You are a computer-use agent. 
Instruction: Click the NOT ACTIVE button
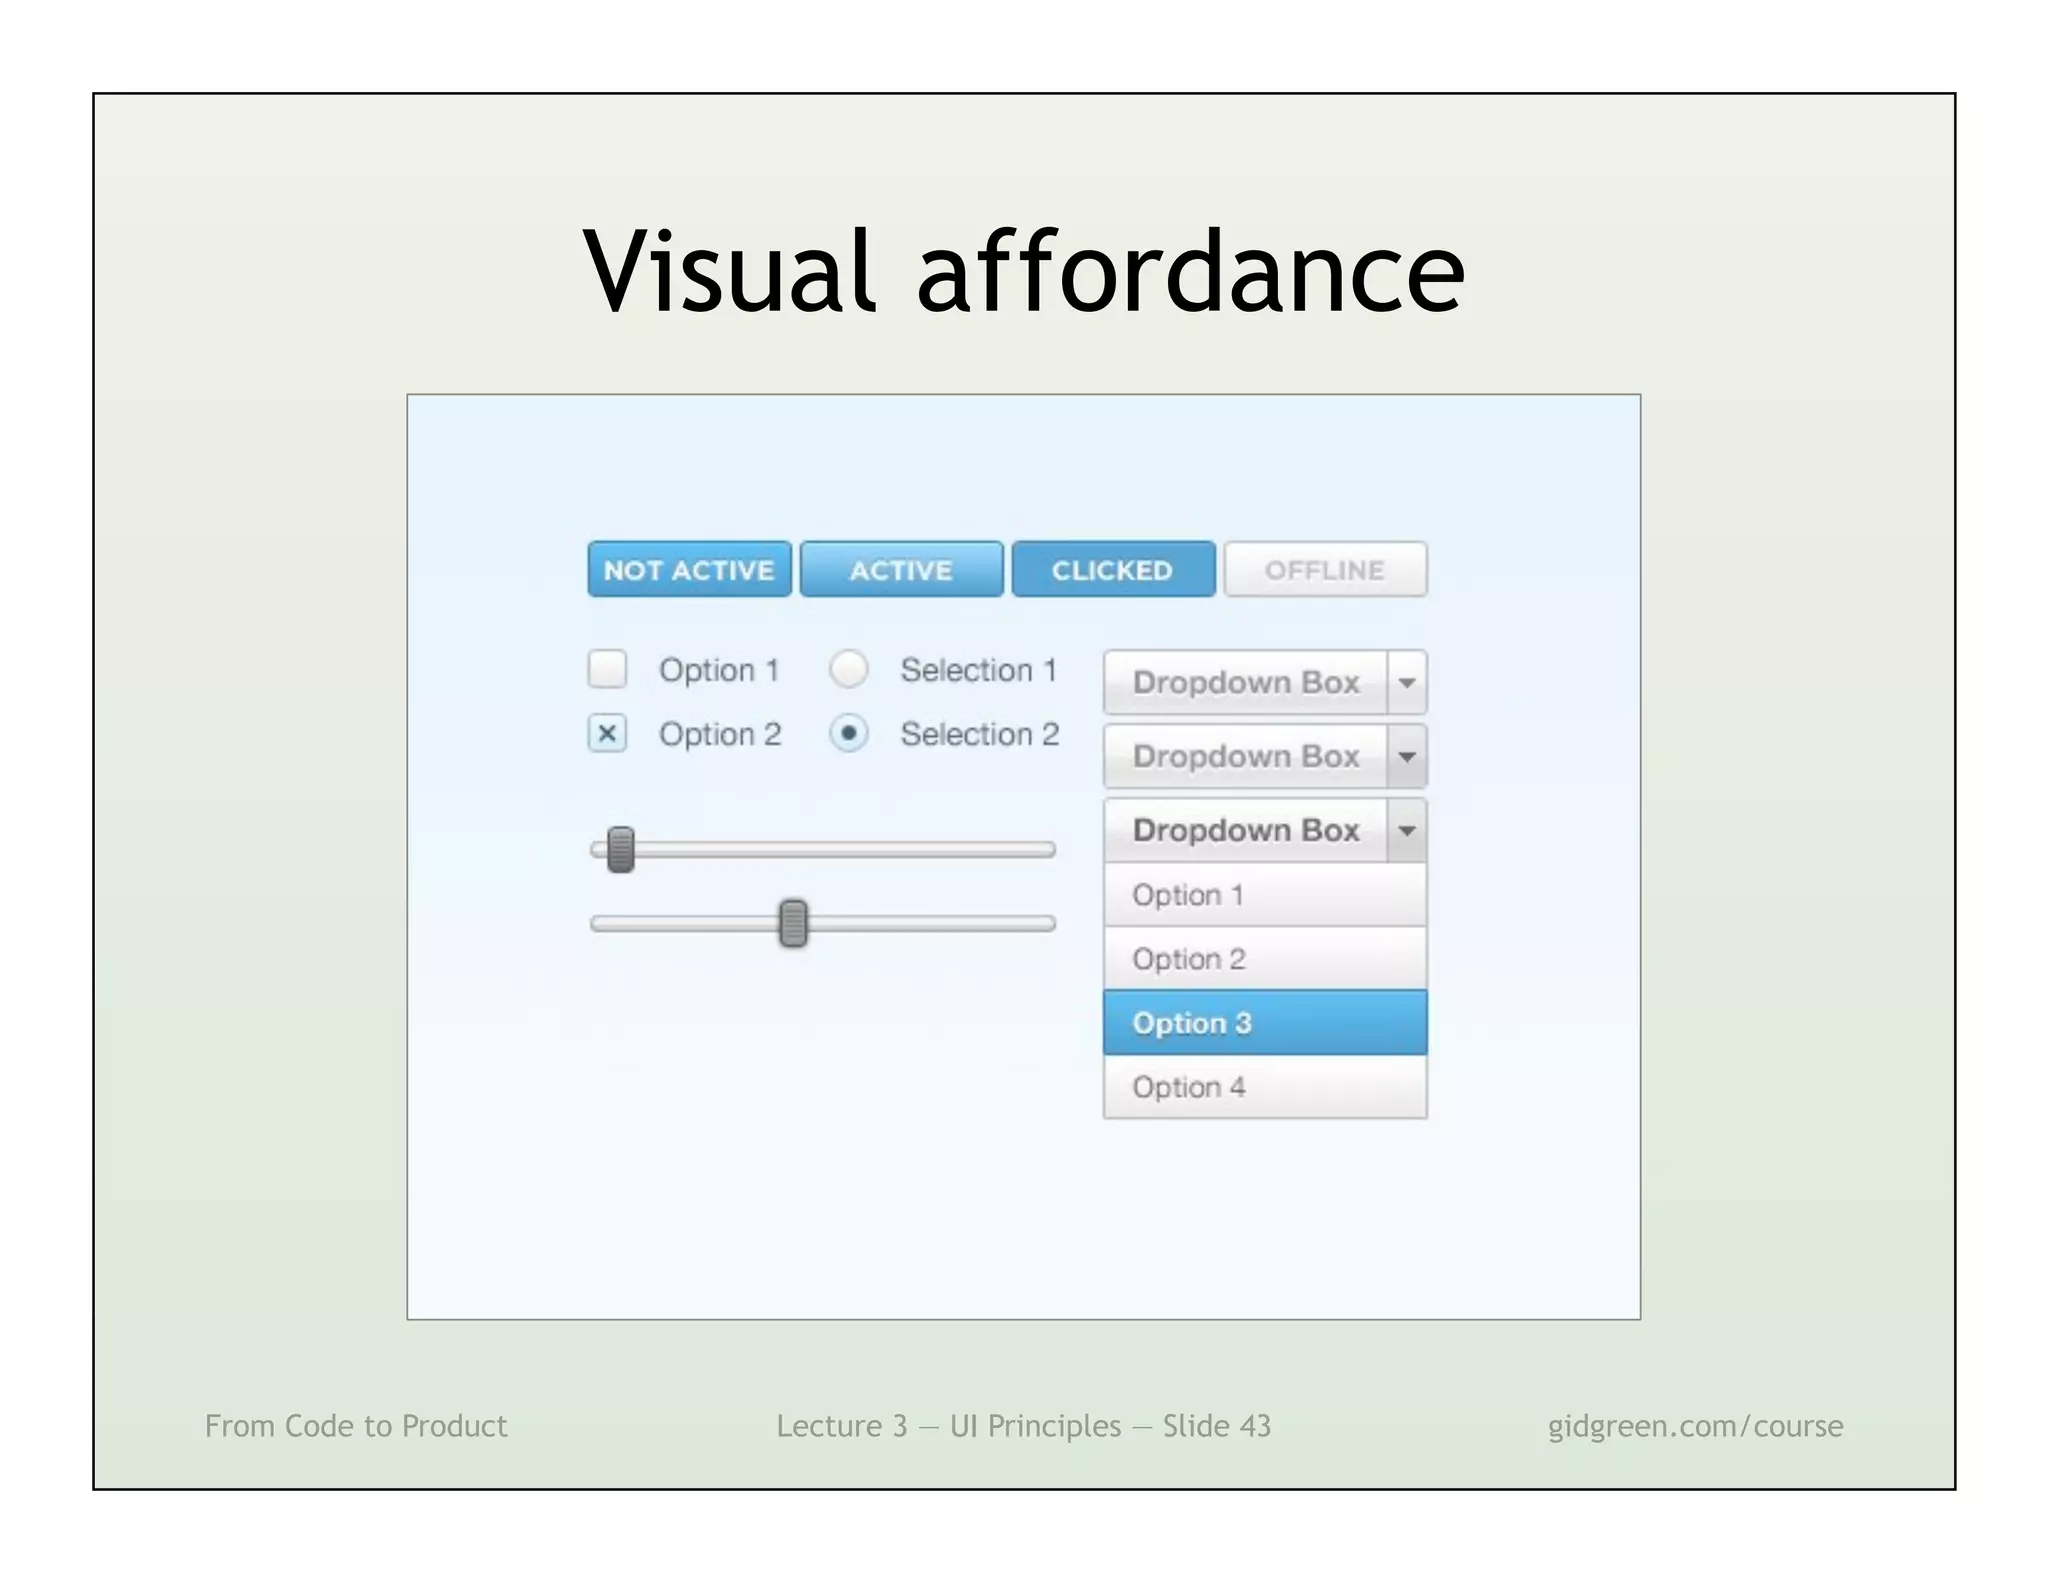[689, 569]
